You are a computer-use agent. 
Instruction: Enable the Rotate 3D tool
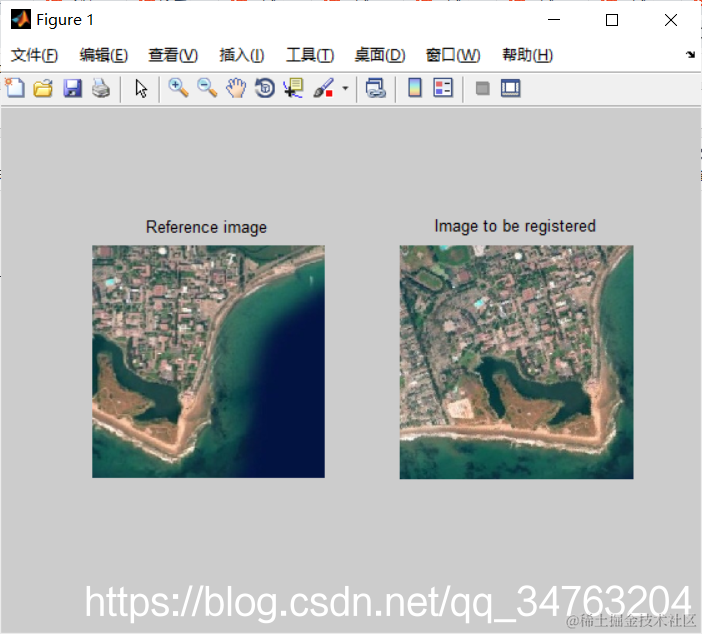265,88
